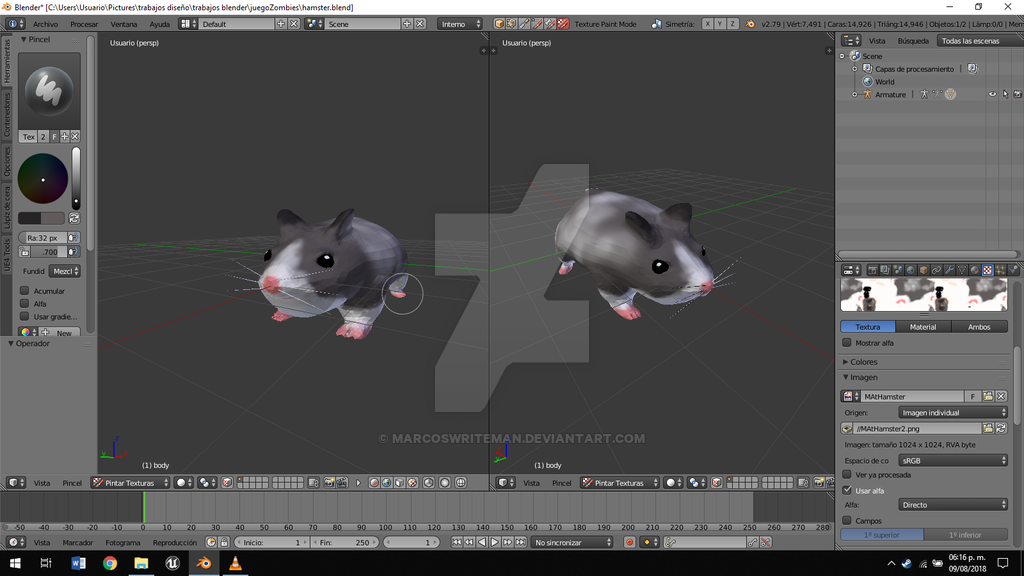The image size is (1024, 576).
Task: Open the Archivo menu
Action: (x=45, y=24)
